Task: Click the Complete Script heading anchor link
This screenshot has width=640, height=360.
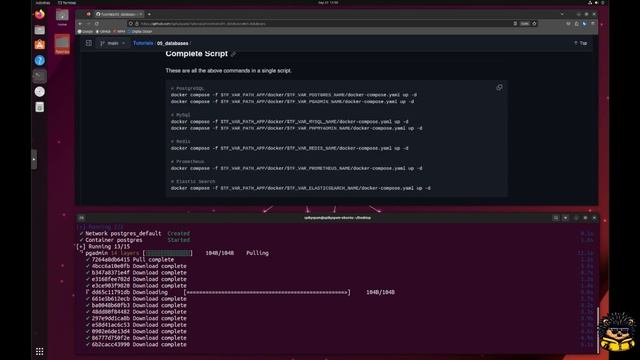Action: [233, 54]
